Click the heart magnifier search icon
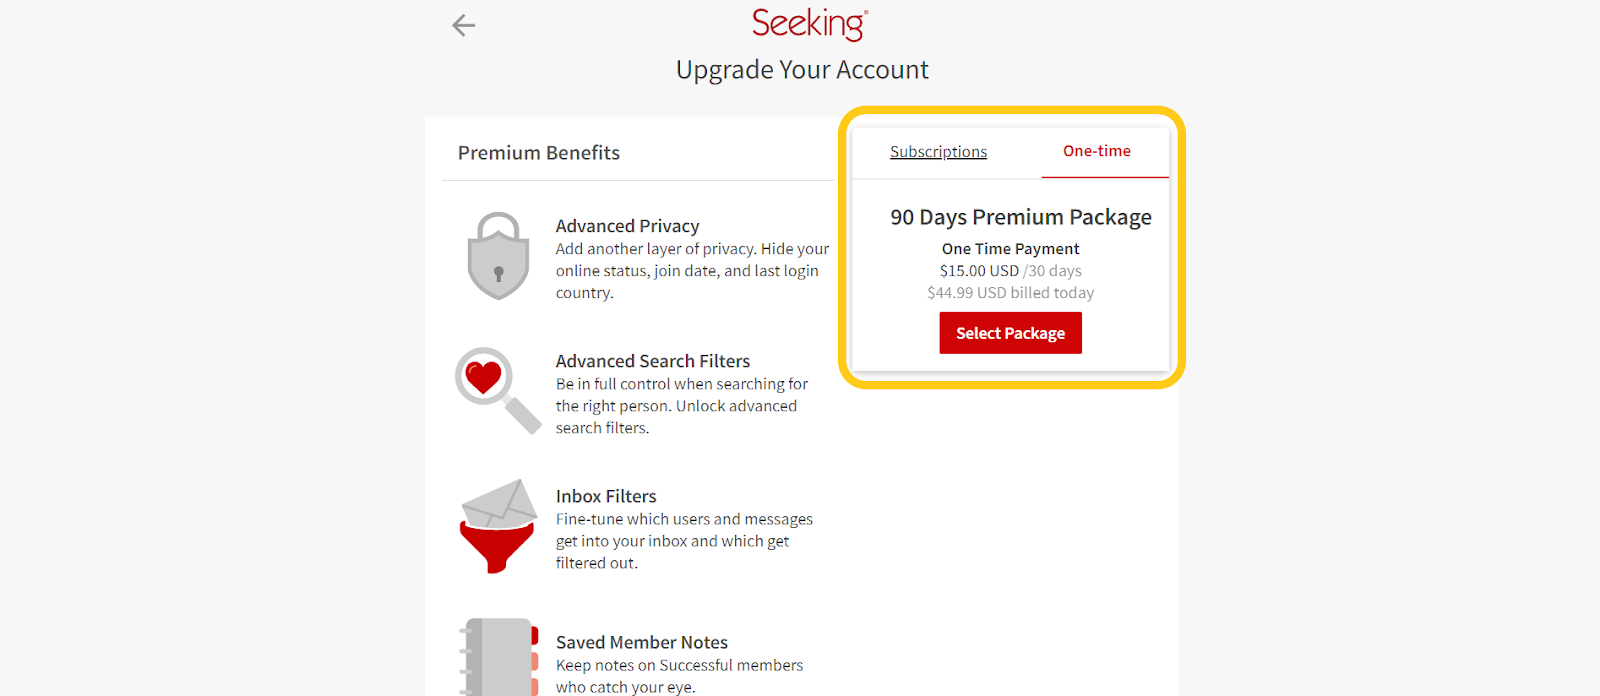 [498, 391]
